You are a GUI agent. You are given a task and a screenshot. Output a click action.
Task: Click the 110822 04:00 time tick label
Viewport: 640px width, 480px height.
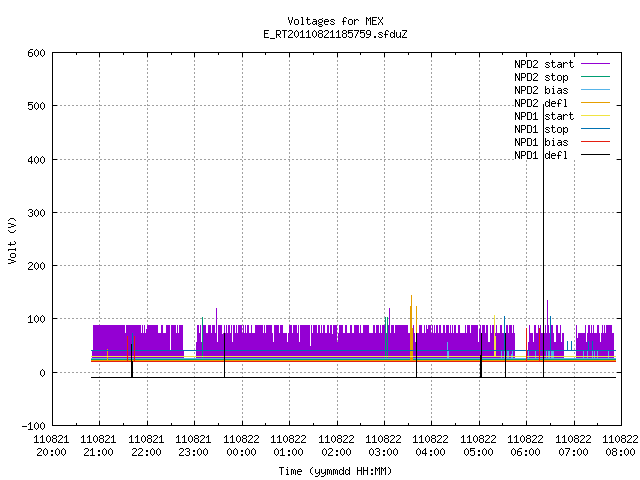[x=431, y=446]
